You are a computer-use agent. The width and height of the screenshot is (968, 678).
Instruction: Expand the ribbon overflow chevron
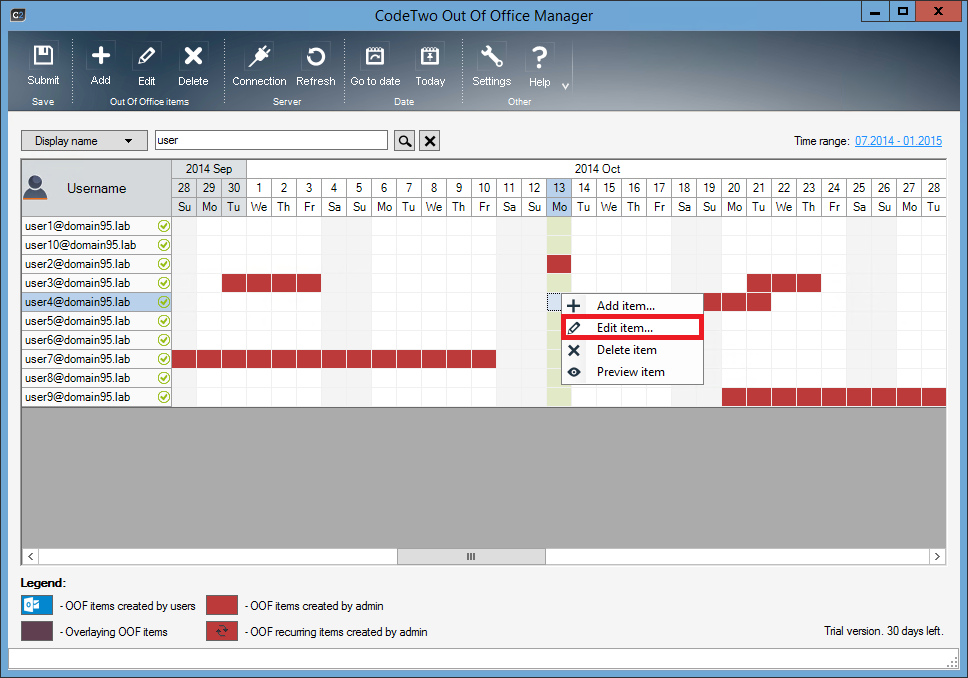click(x=565, y=86)
